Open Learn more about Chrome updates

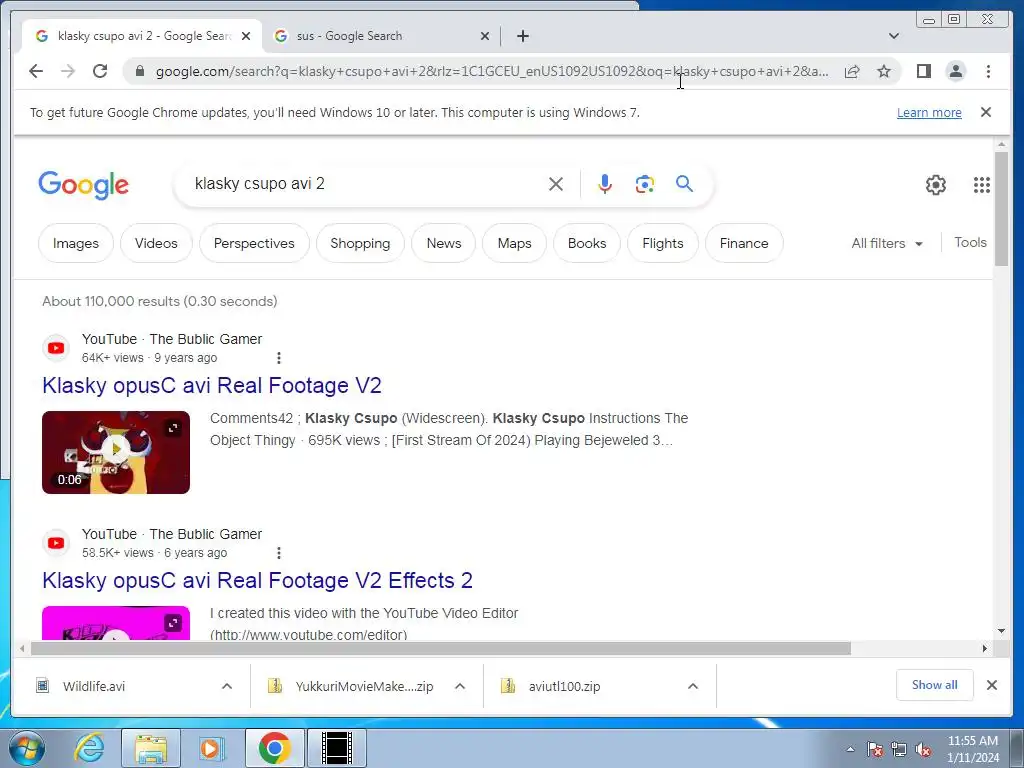pos(929,112)
